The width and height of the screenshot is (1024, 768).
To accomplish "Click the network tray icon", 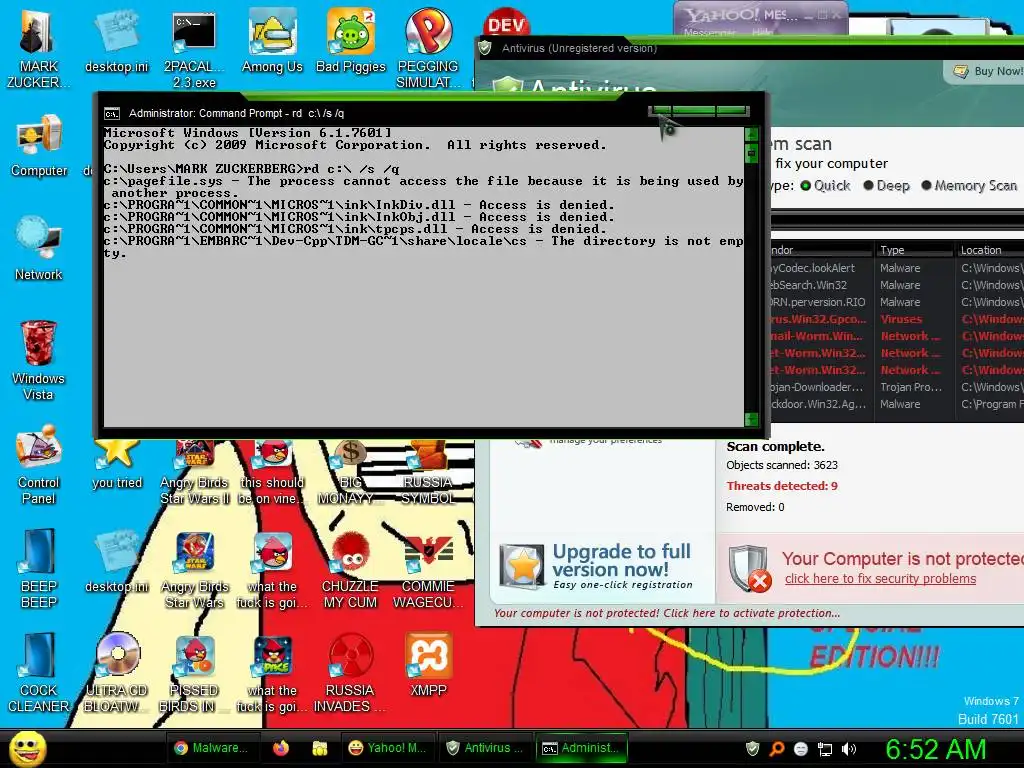I will (825, 749).
